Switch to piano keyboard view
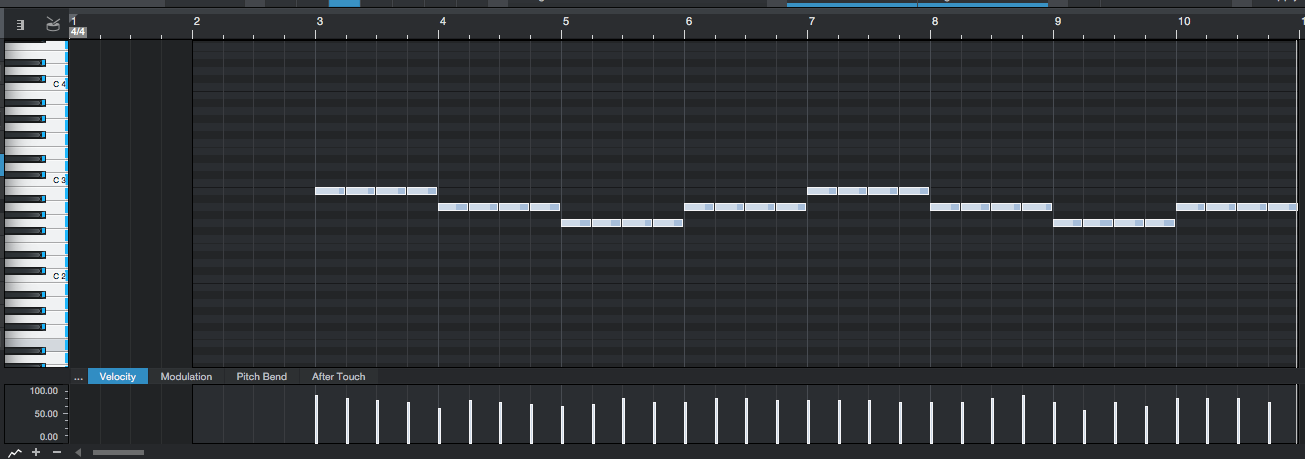Image resolution: width=1305 pixels, height=459 pixels. click(21, 25)
